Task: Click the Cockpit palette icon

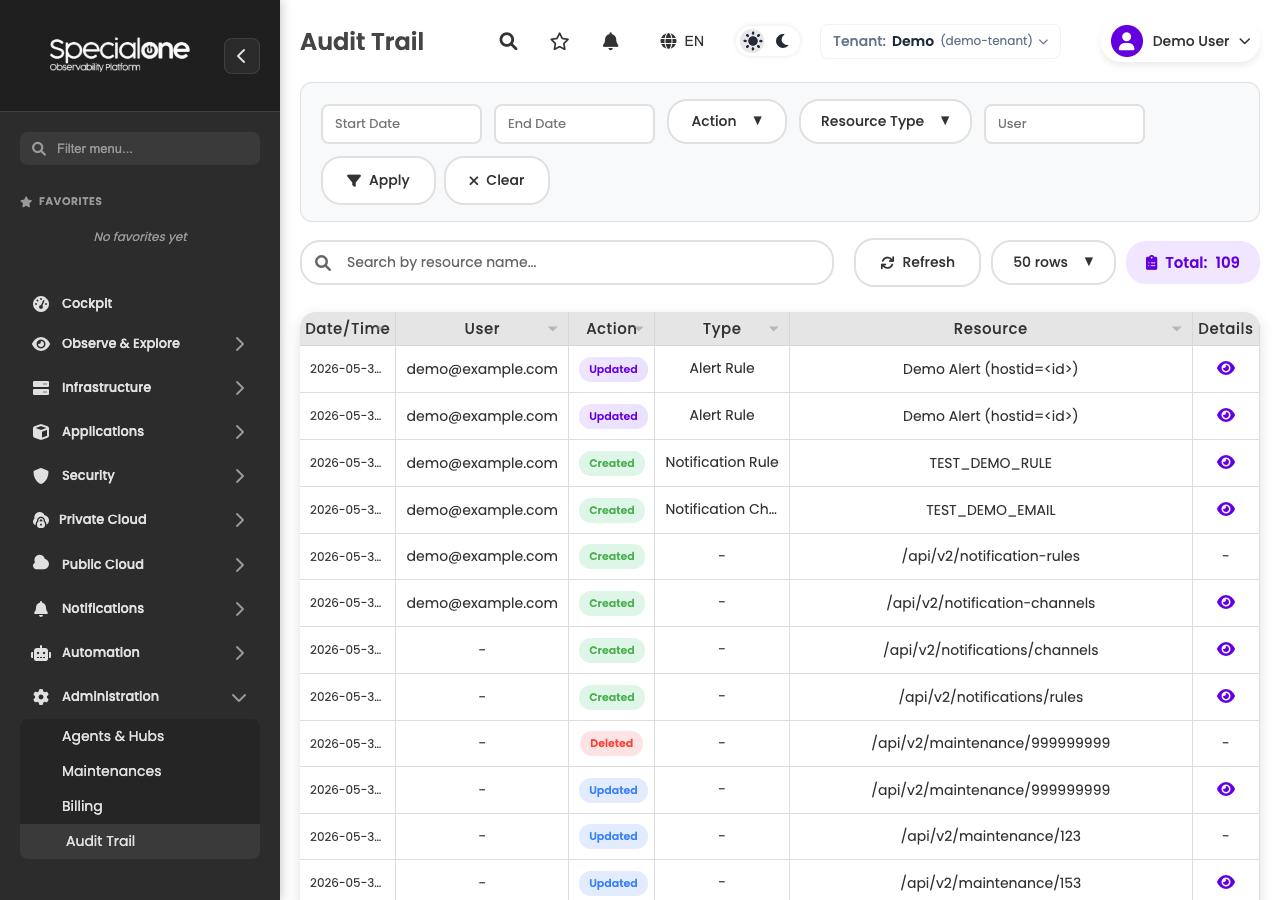Action: pyautogui.click(x=41, y=303)
